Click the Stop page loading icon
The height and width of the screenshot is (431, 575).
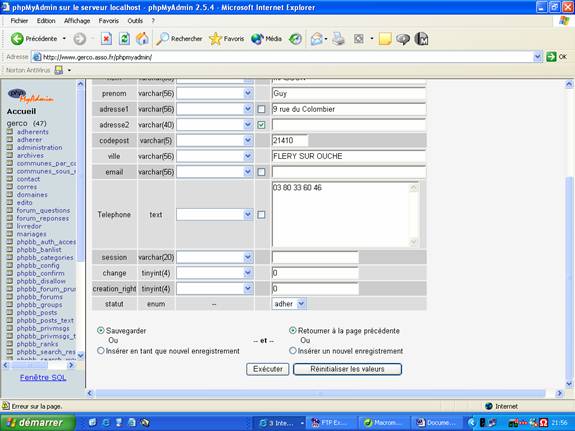[106, 39]
